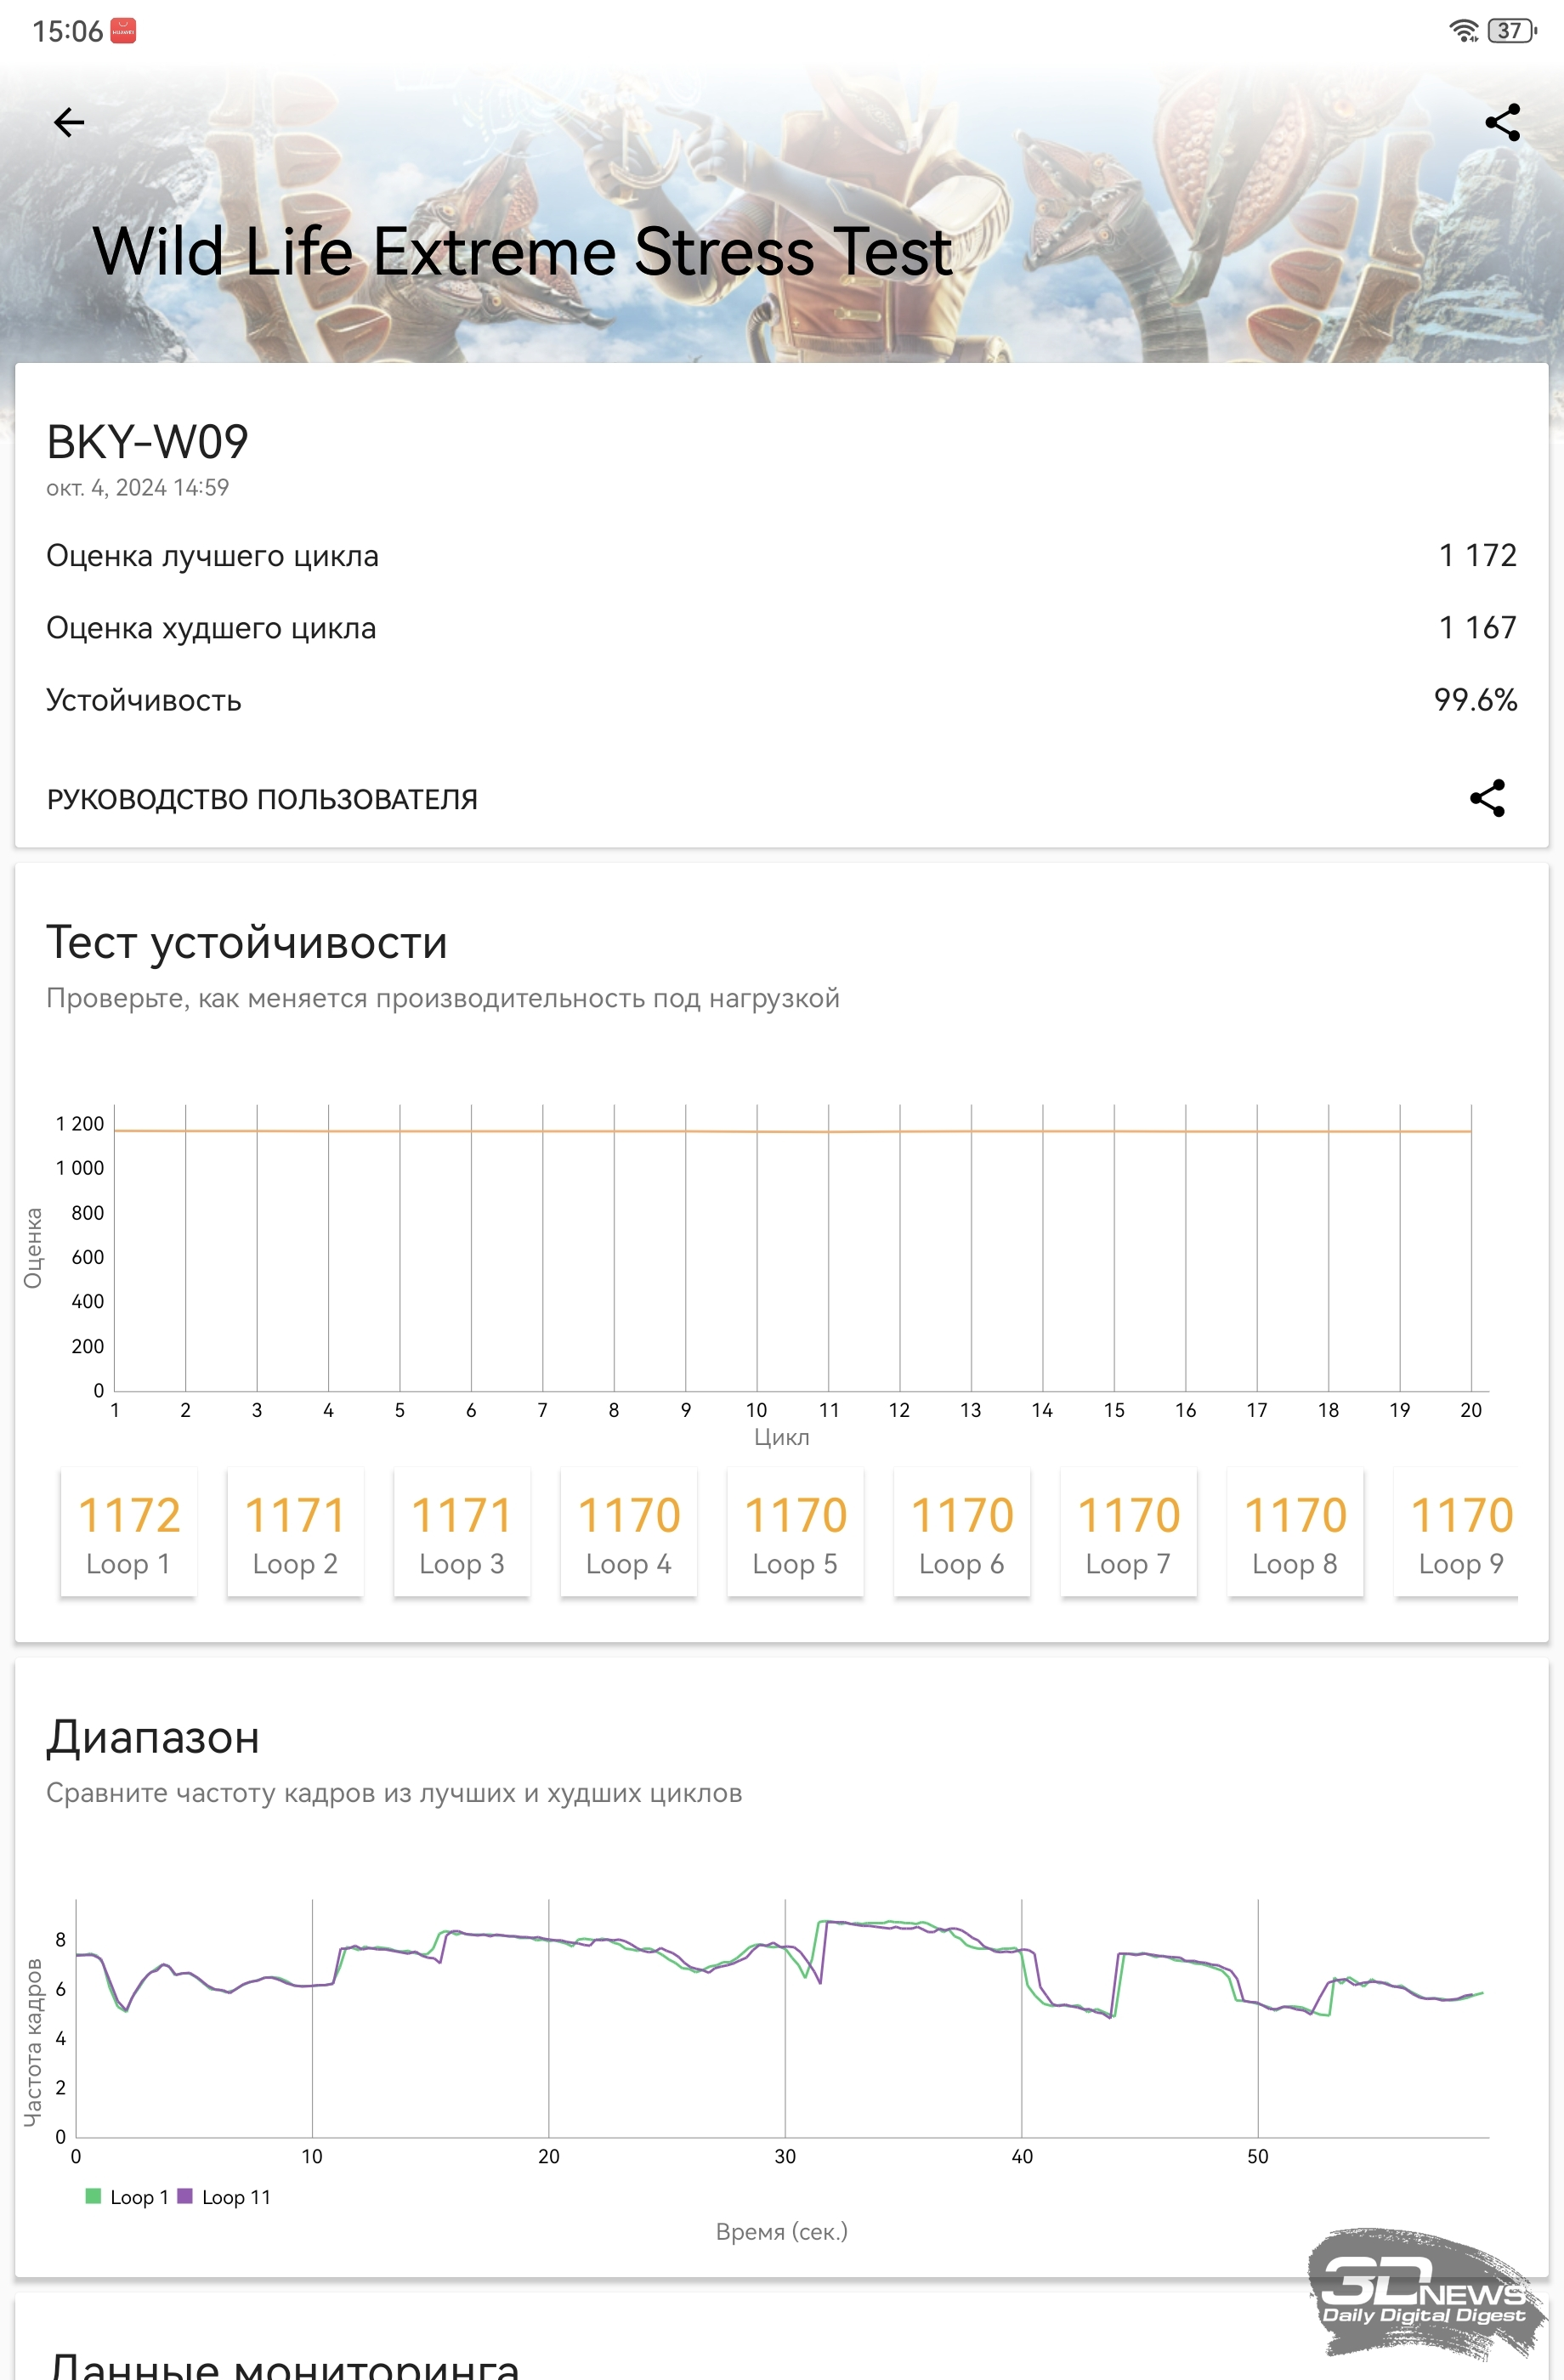The width and height of the screenshot is (1564, 2380).
Task: Tap the Huawei notification icon in status bar
Action: coord(123,31)
